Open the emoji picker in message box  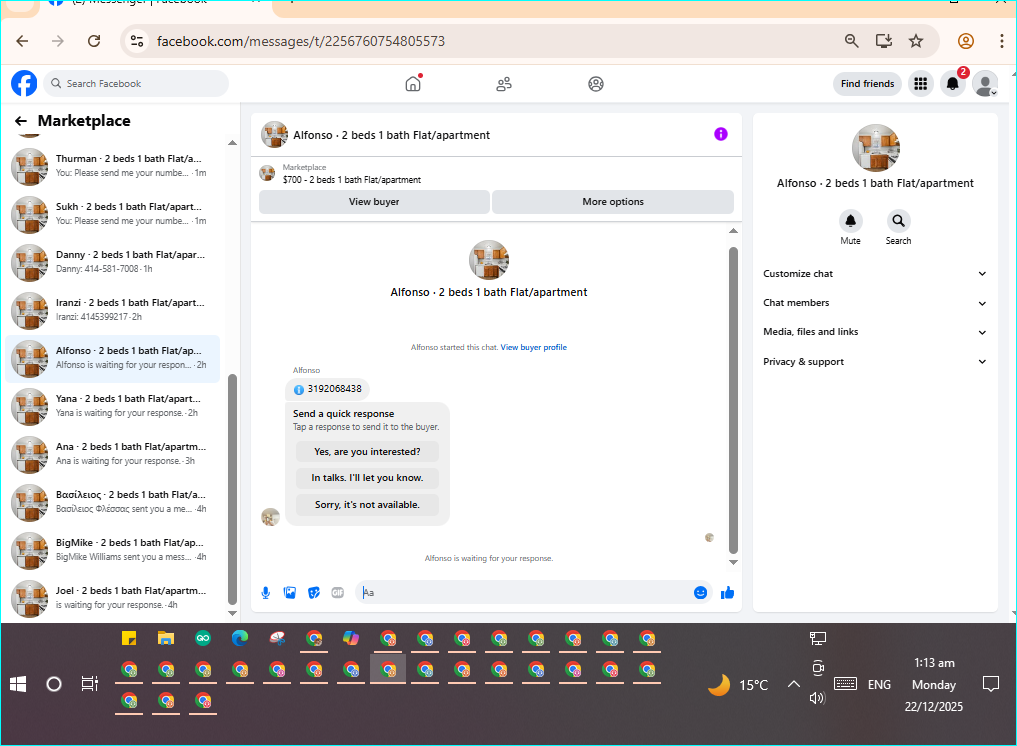point(700,592)
